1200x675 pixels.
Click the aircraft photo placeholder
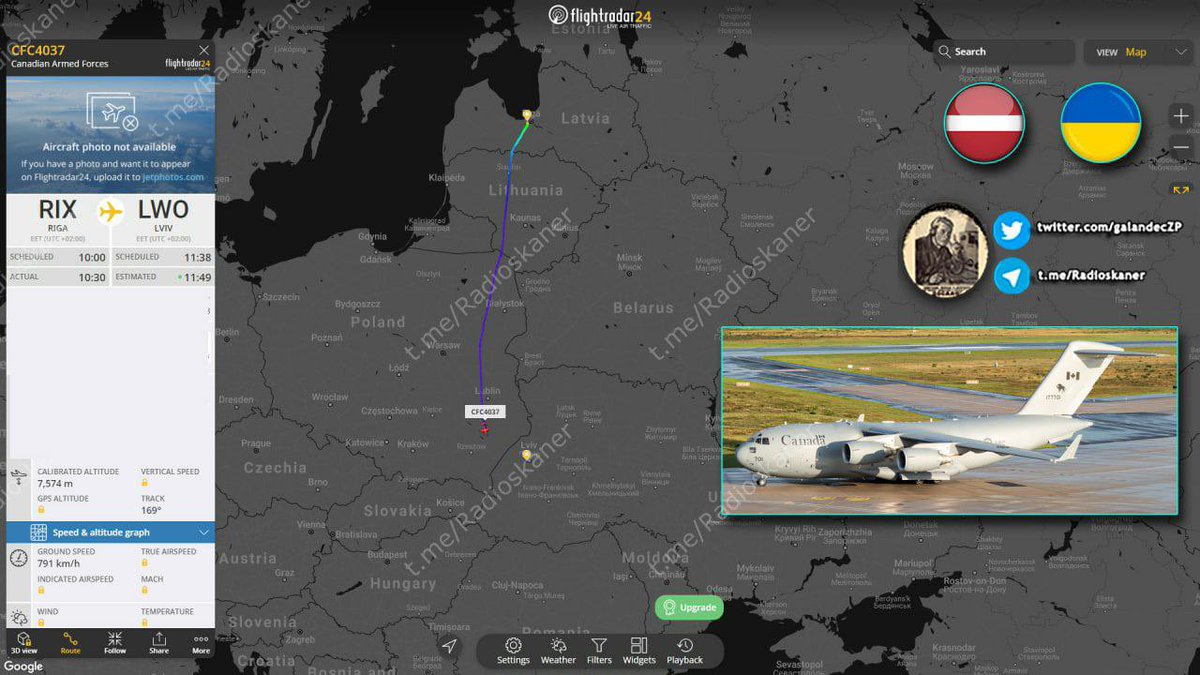(110, 111)
